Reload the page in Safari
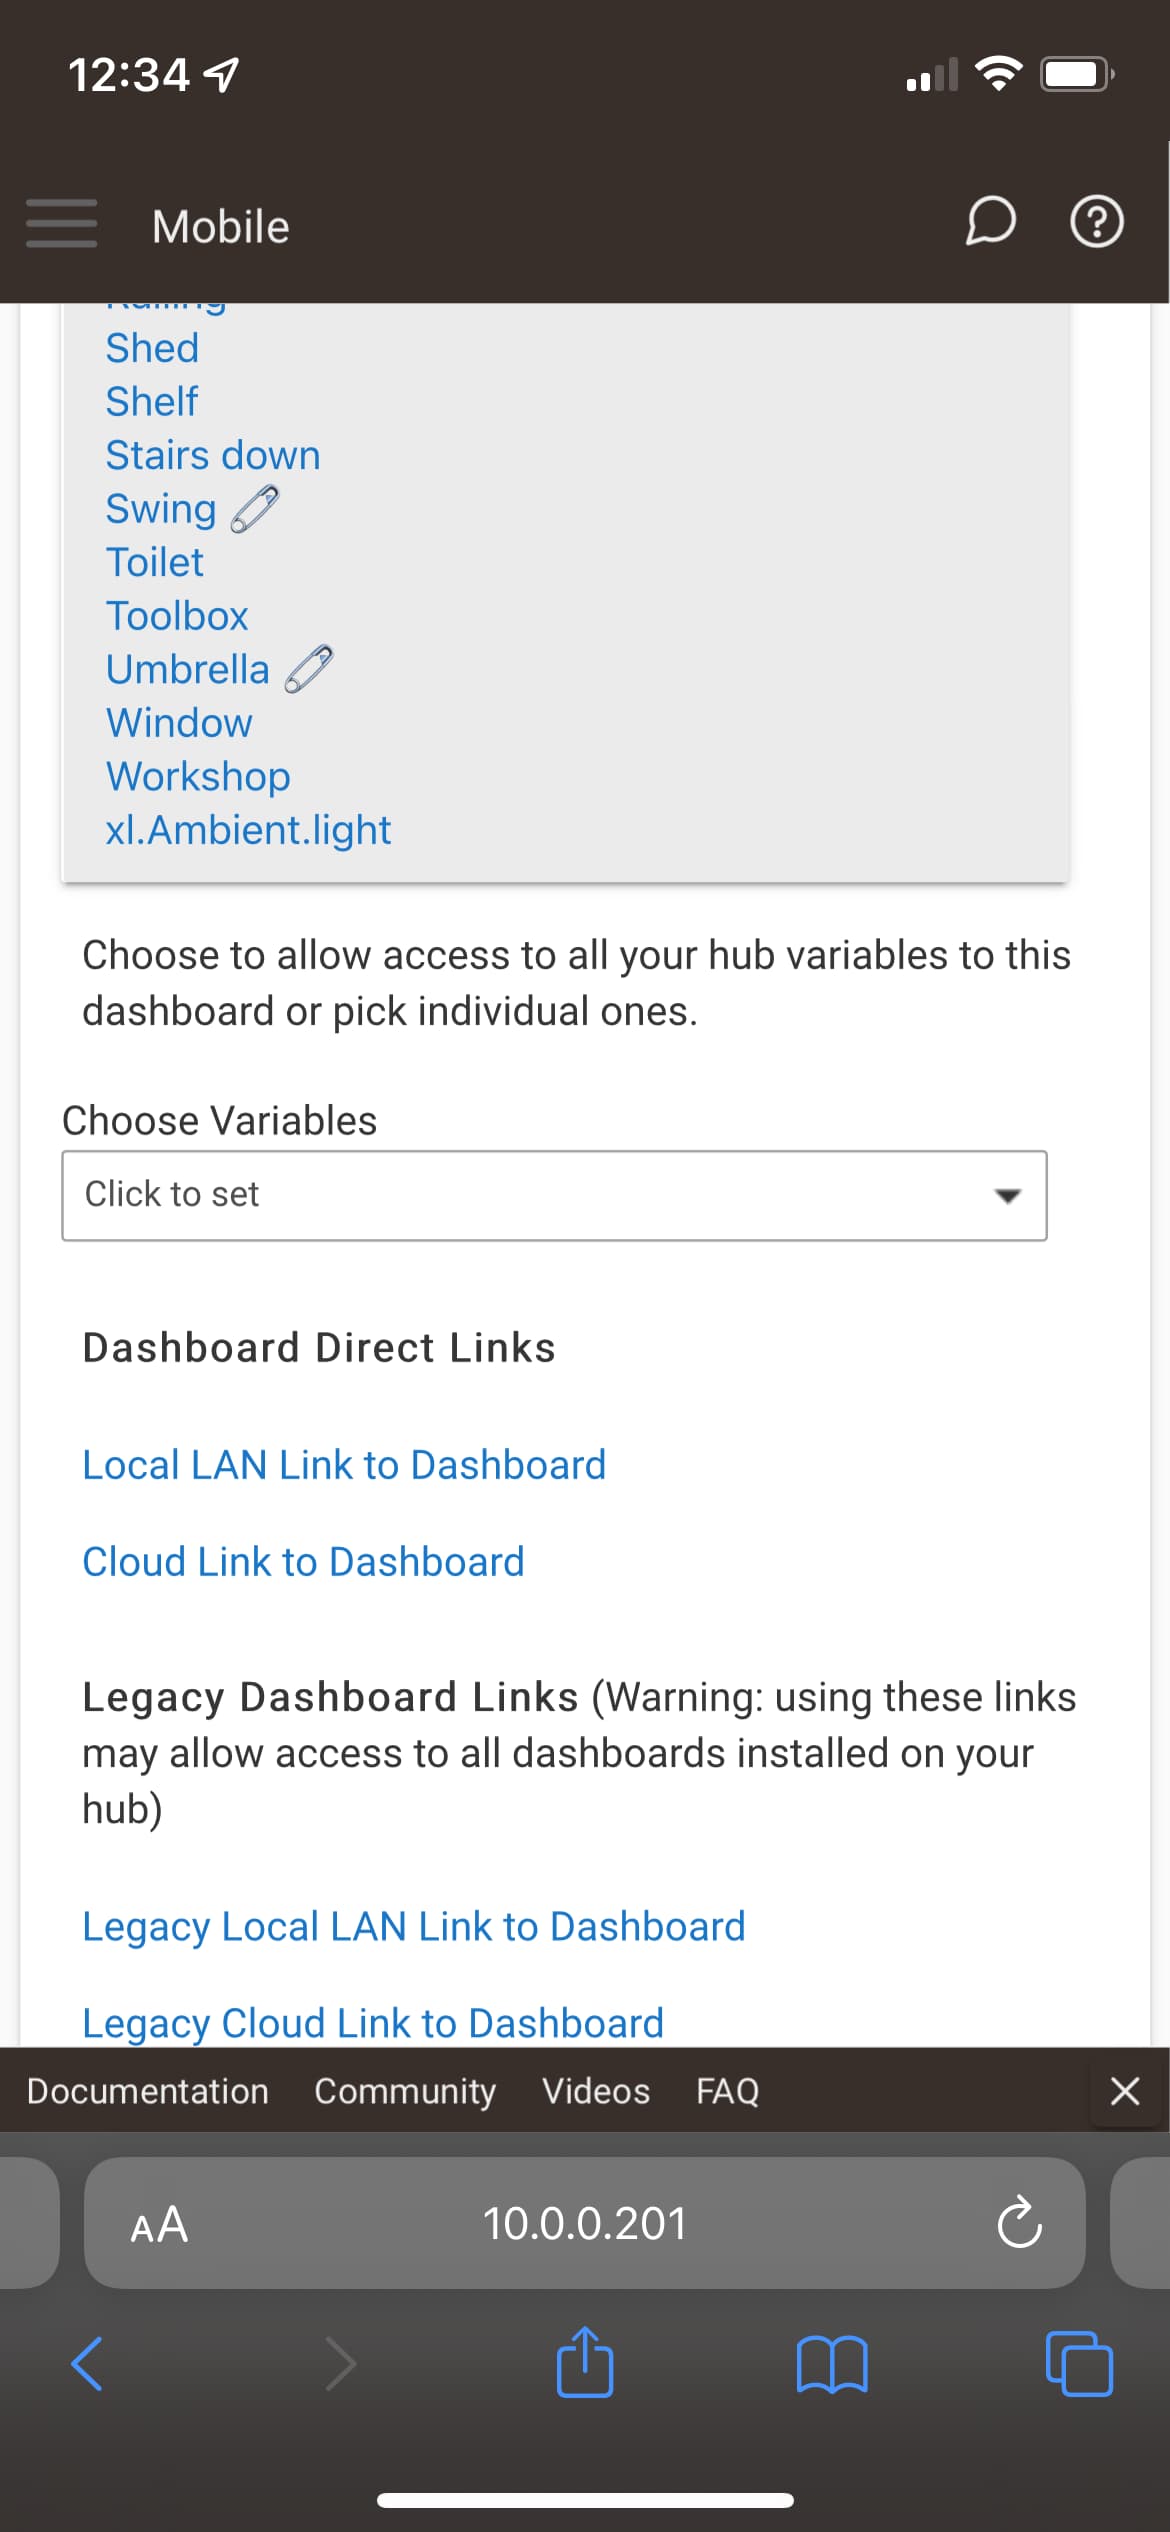The width and height of the screenshot is (1170, 2532). (1019, 2223)
